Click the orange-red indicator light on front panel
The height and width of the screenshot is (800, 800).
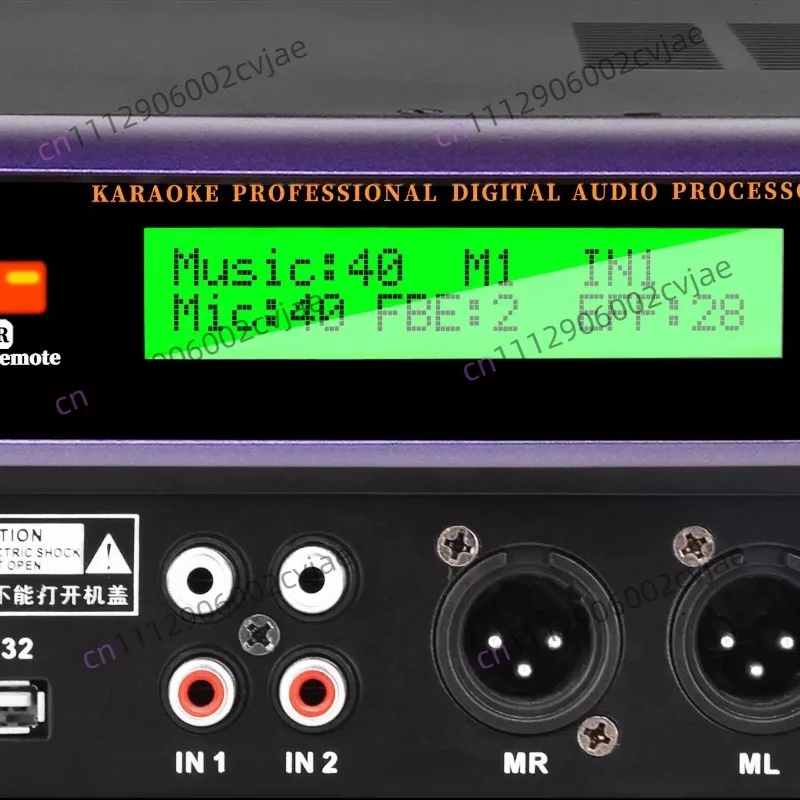point(22,287)
